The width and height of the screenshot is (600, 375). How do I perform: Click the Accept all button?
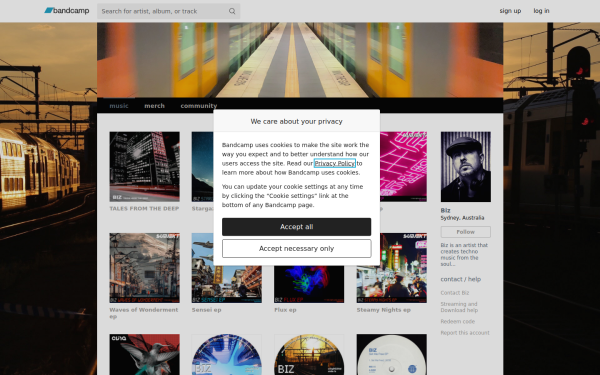tap(296, 227)
